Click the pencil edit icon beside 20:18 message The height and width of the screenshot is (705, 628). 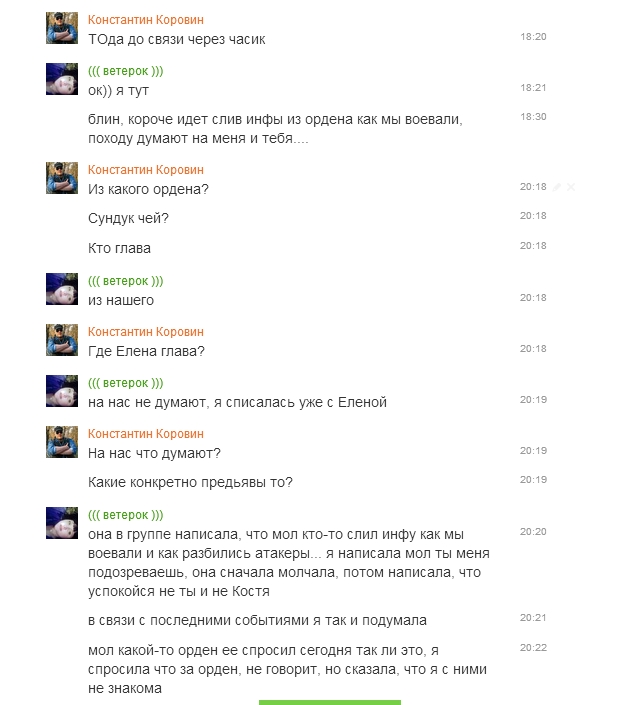557,187
